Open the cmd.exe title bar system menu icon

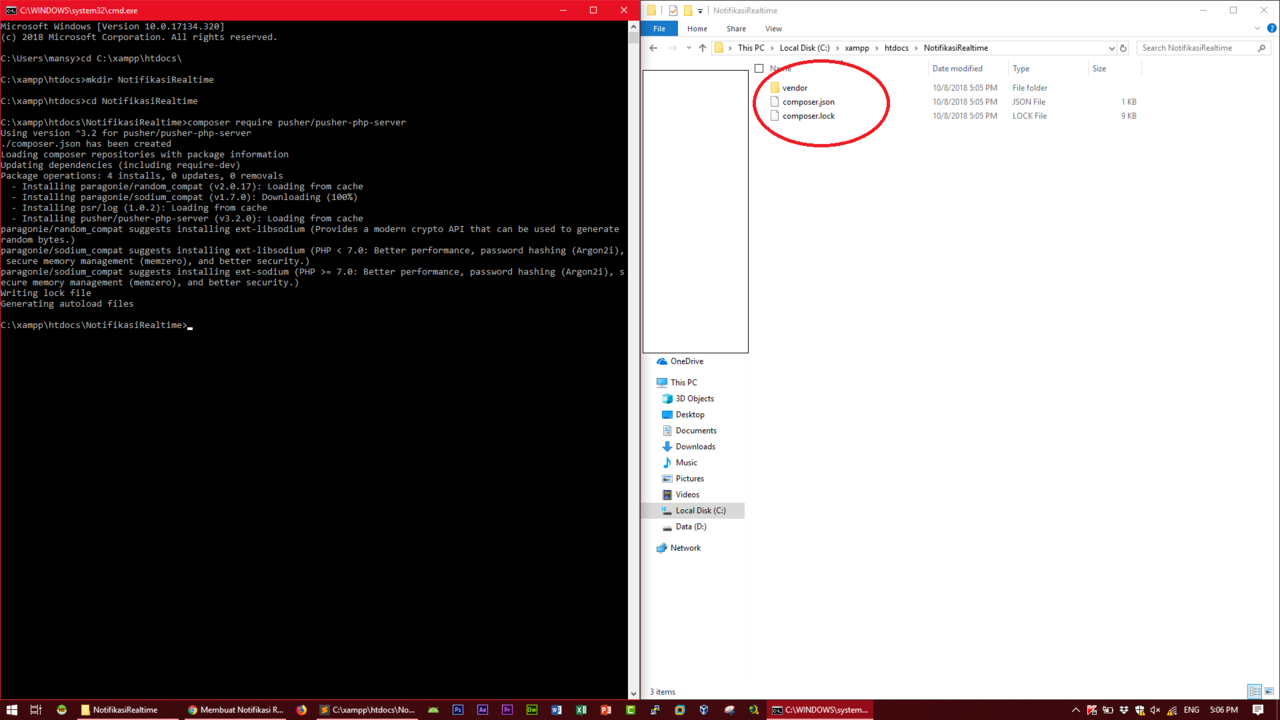10,10
